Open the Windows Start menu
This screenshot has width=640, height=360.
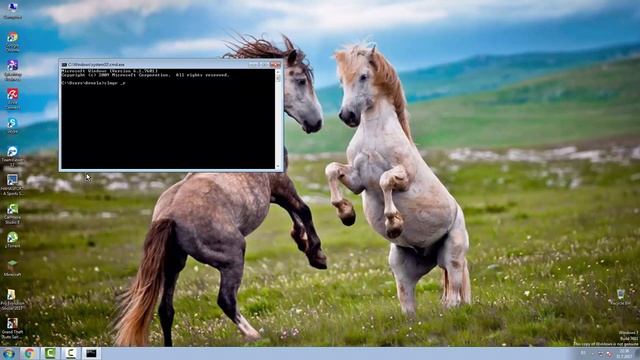pyautogui.click(x=9, y=353)
